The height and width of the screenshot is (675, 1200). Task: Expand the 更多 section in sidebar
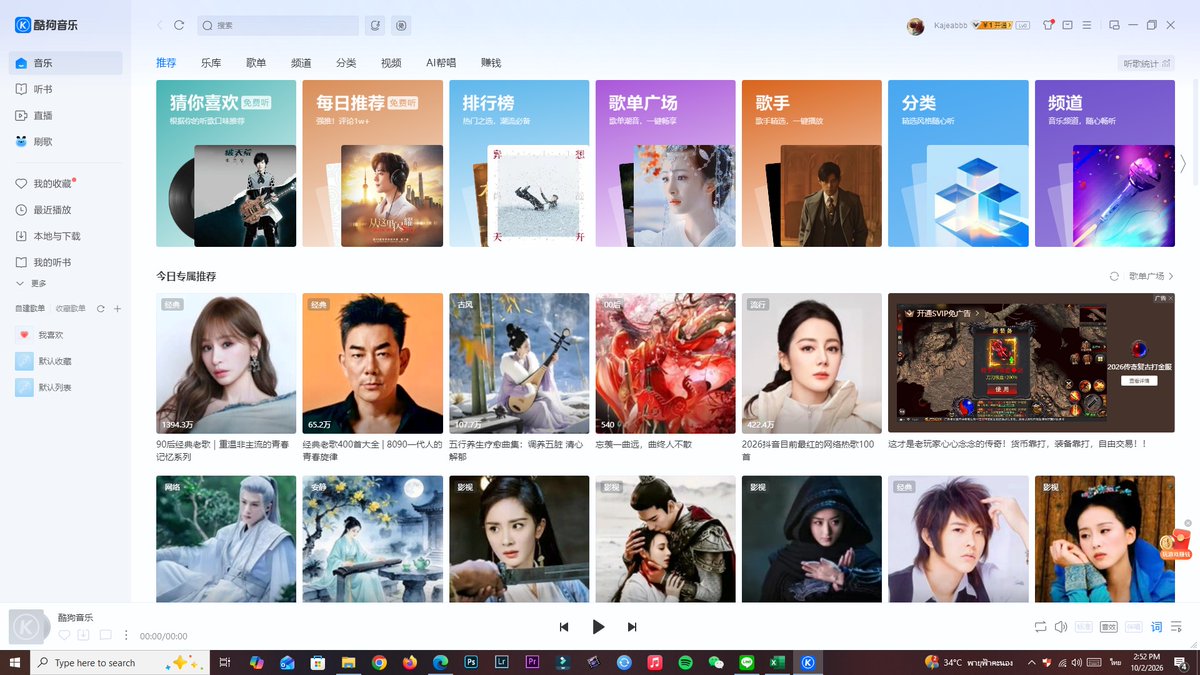[x=31, y=284]
